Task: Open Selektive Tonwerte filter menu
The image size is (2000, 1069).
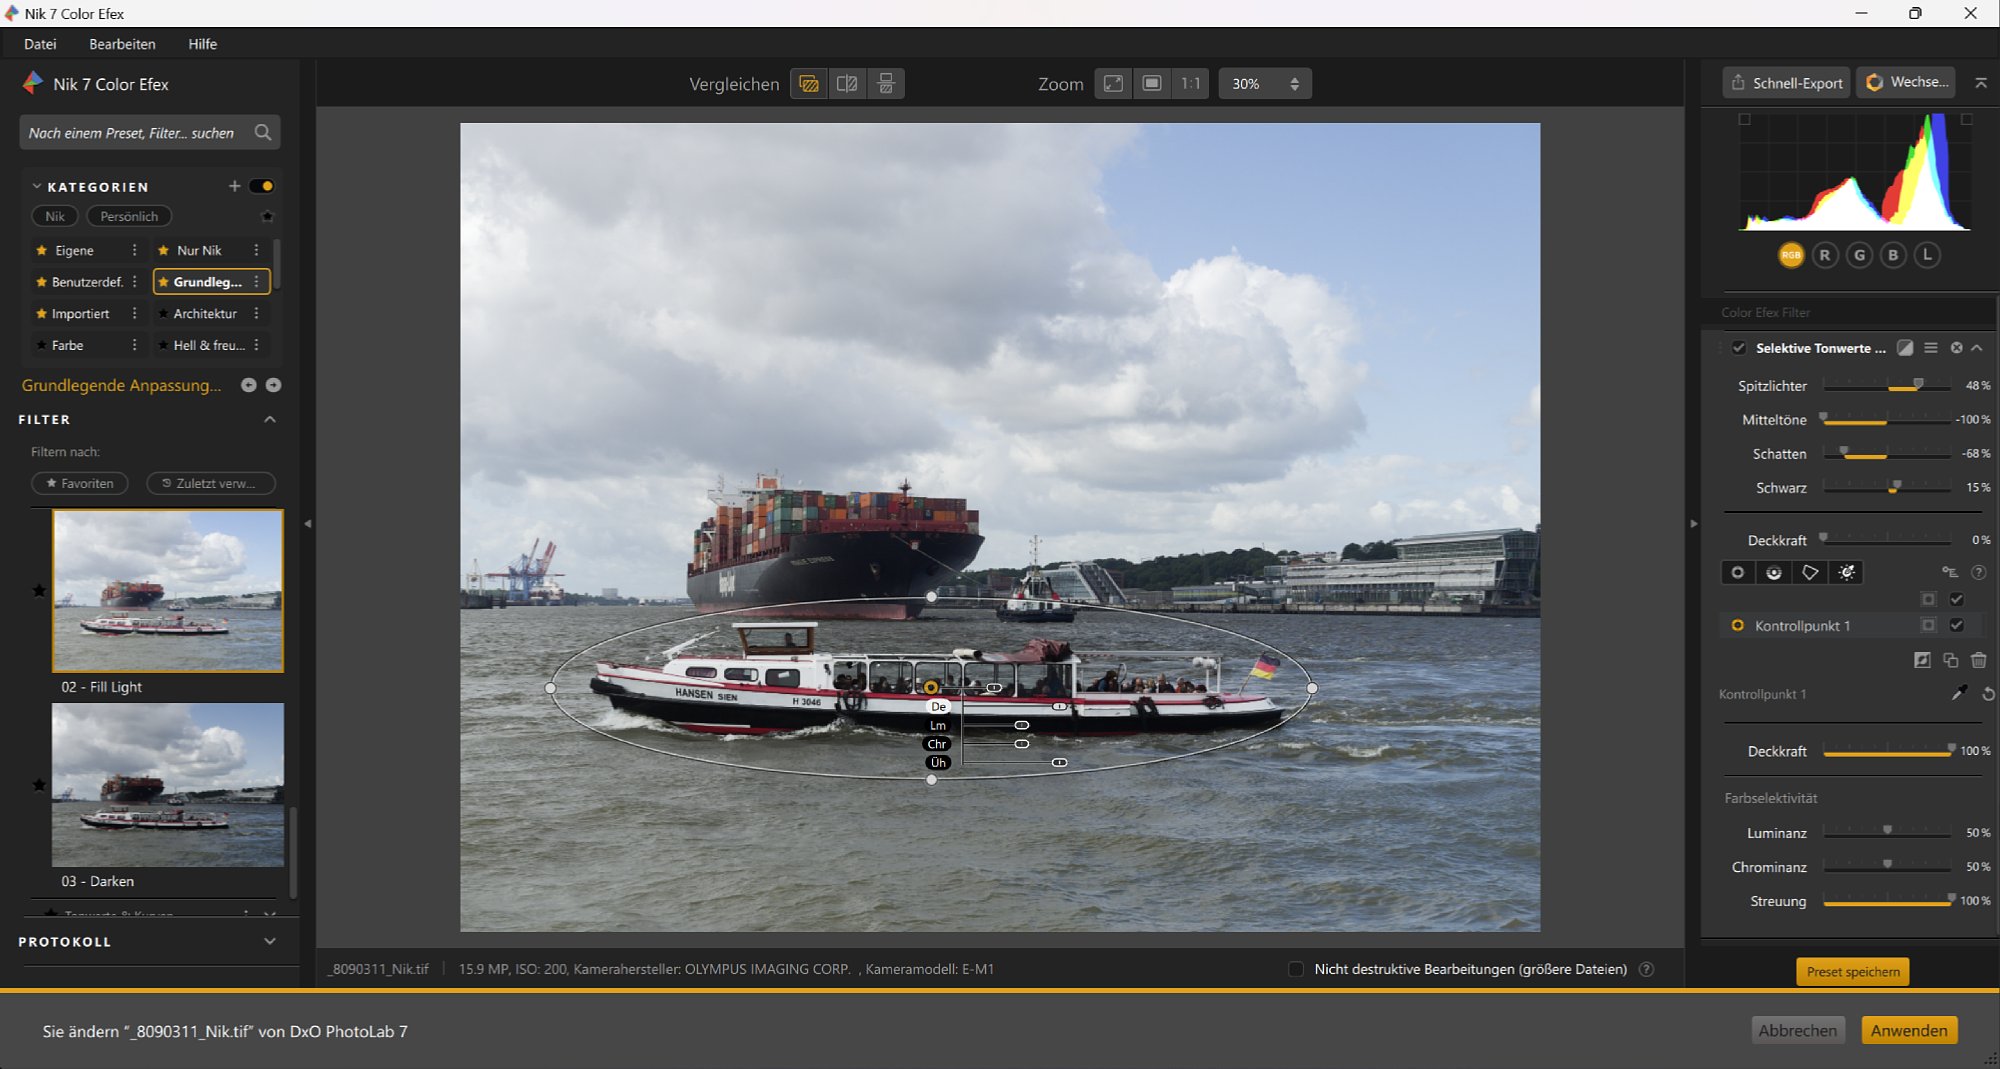Action: coord(1931,348)
